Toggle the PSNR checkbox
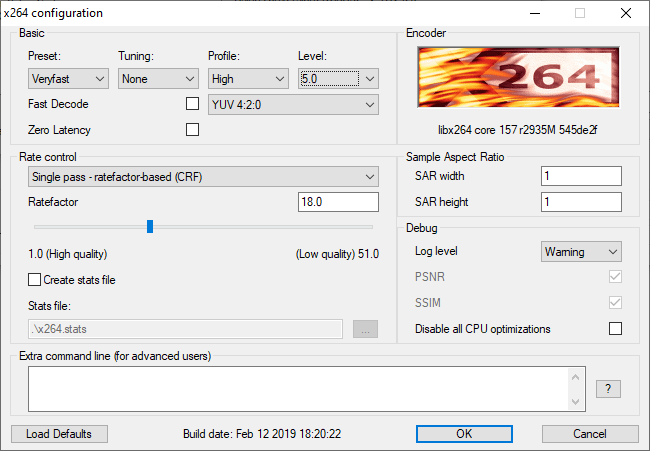650x451 pixels. point(615,276)
